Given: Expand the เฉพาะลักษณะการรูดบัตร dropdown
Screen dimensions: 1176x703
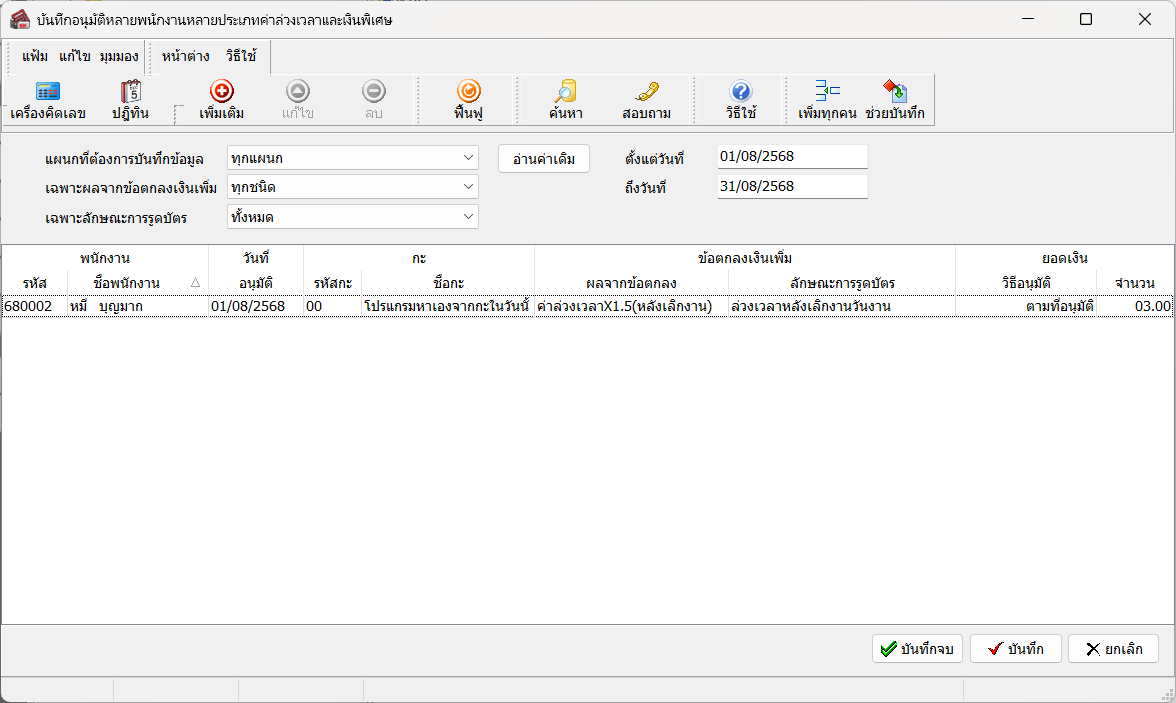Looking at the screenshot, I should click(469, 217).
